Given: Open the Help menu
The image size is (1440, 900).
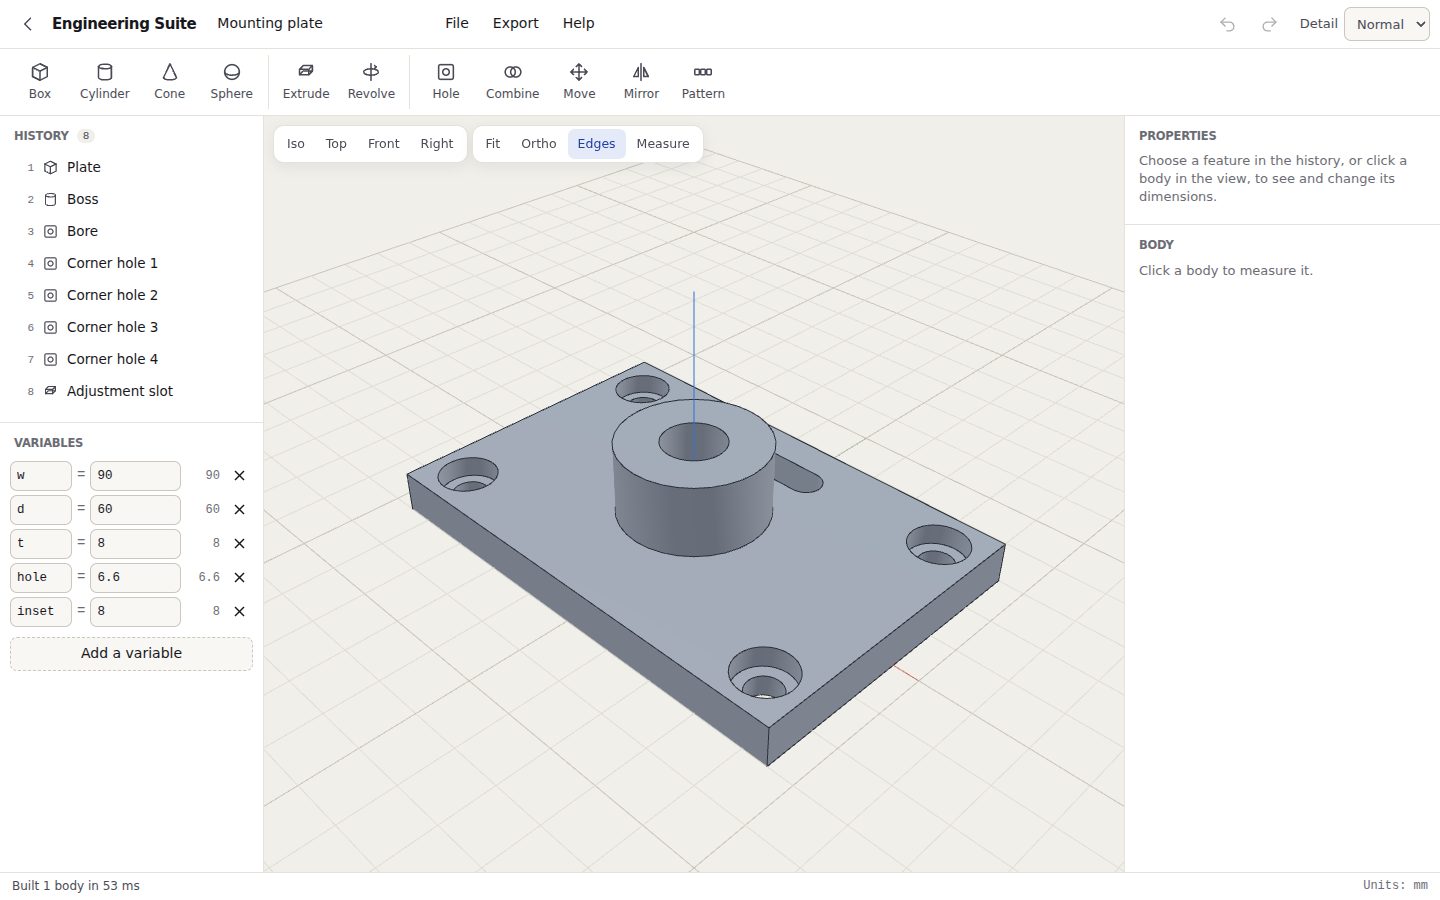Looking at the screenshot, I should 578,23.
